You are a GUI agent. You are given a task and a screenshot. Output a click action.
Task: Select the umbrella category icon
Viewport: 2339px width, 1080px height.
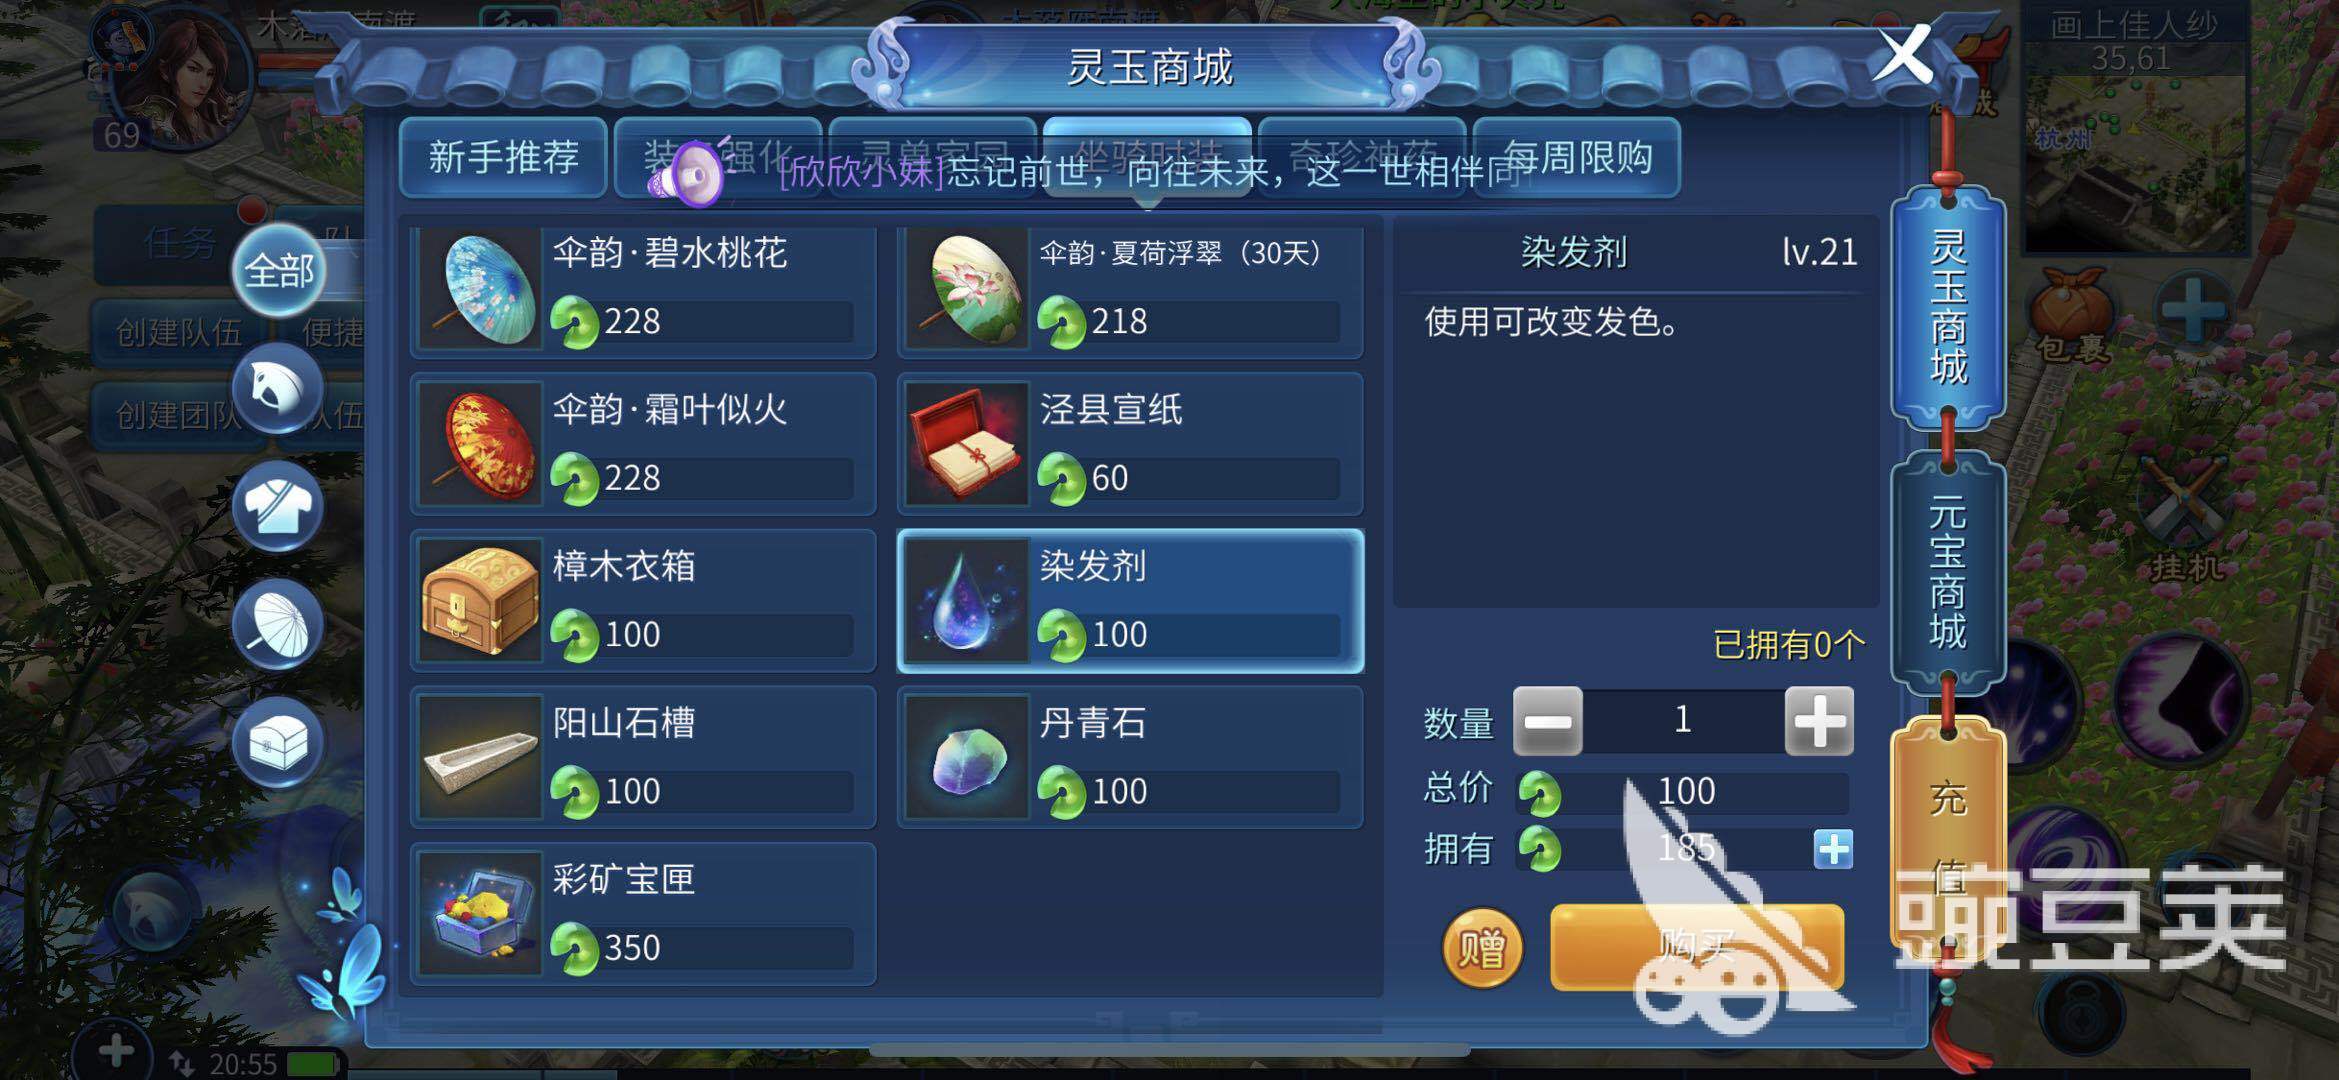(278, 625)
